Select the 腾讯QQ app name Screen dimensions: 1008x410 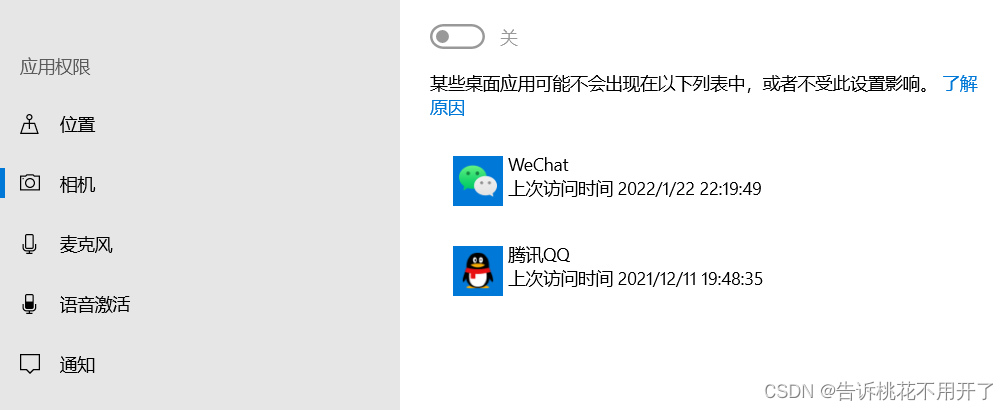(x=539, y=255)
